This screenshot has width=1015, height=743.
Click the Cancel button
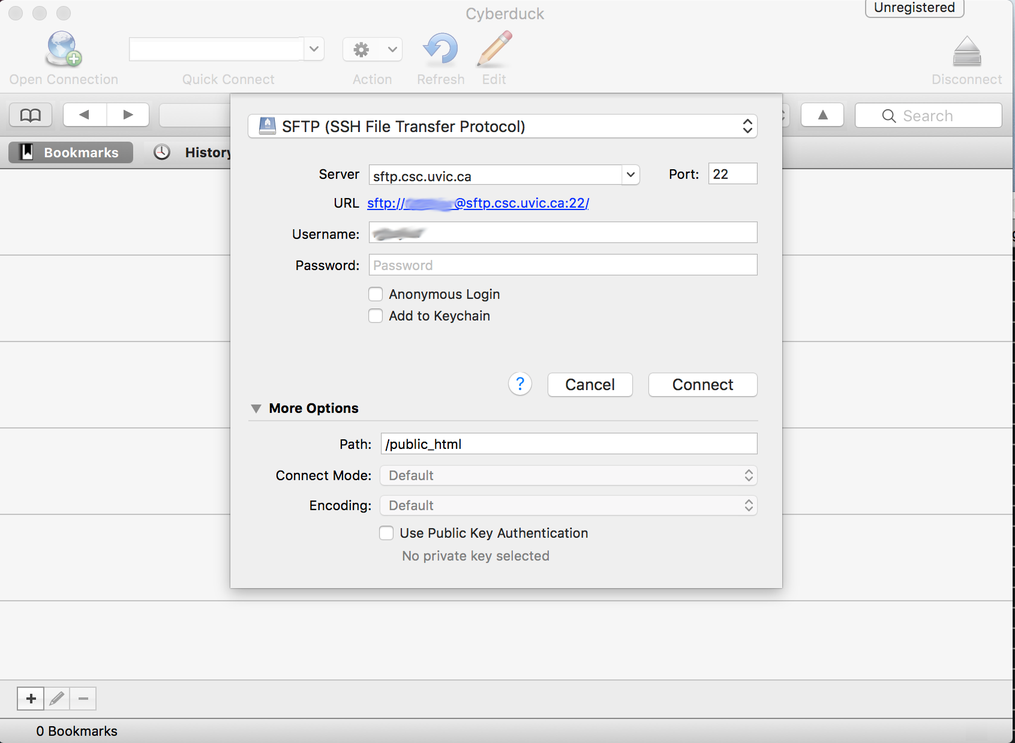click(x=590, y=384)
